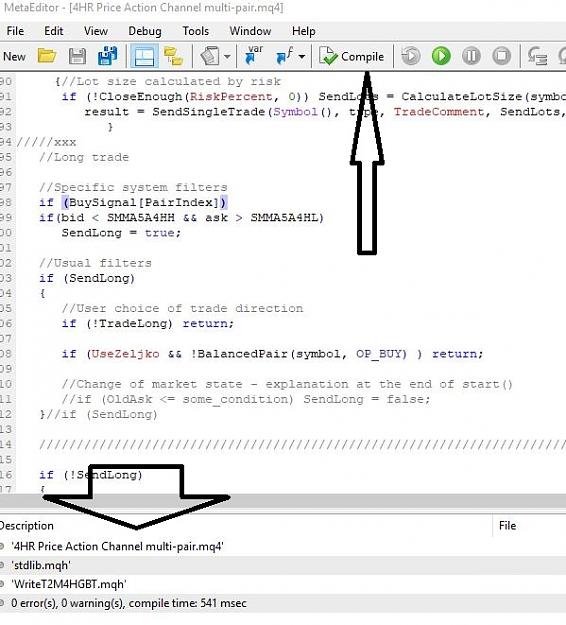Stop debugging with the stop icon

[501, 56]
